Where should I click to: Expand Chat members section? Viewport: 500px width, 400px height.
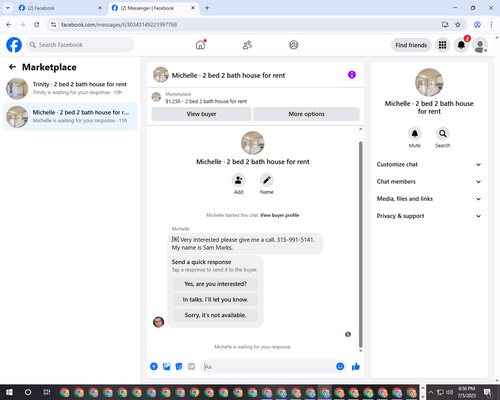click(x=429, y=182)
